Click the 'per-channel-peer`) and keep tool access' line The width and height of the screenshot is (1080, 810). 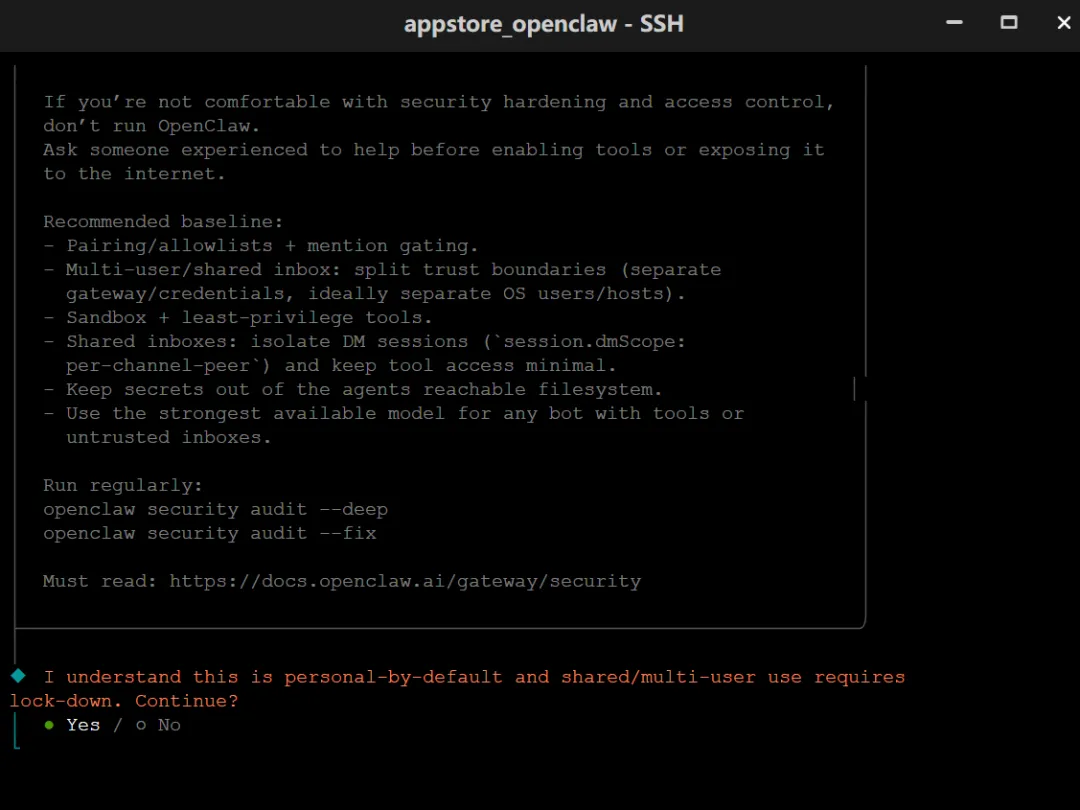coord(341,365)
